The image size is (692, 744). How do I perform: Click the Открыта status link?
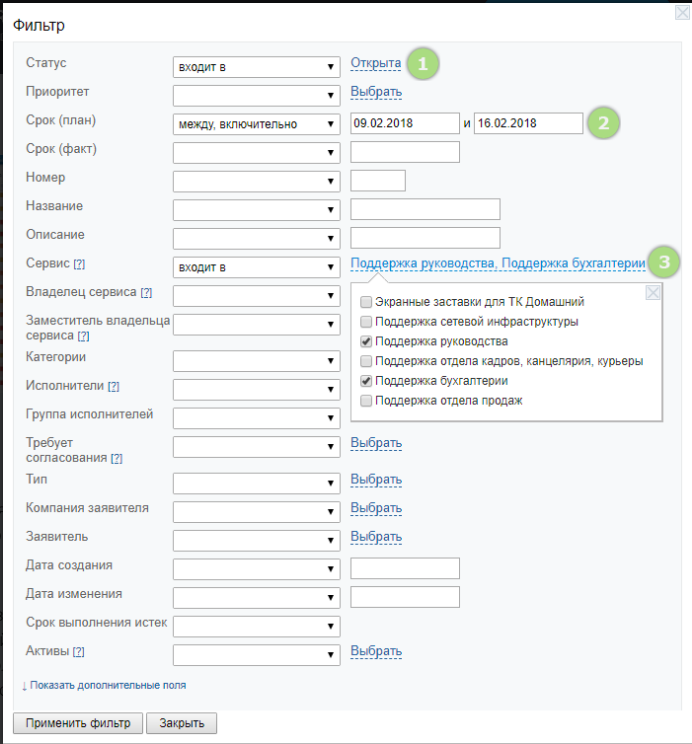375,63
